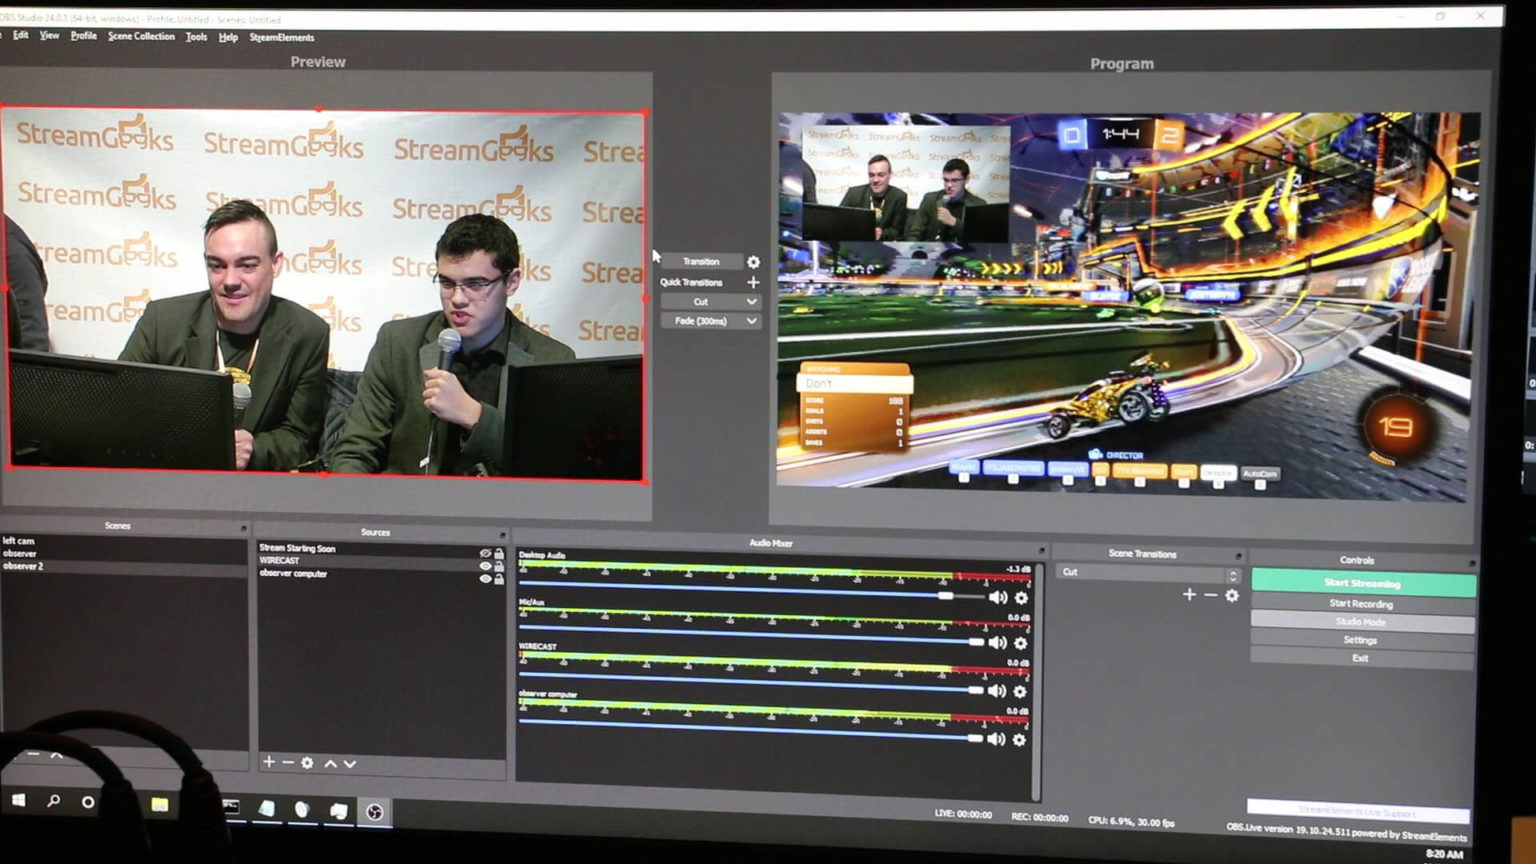This screenshot has height=864, width=1536.
Task: Open transition properties gear next to Transition button
Action: (x=753, y=262)
